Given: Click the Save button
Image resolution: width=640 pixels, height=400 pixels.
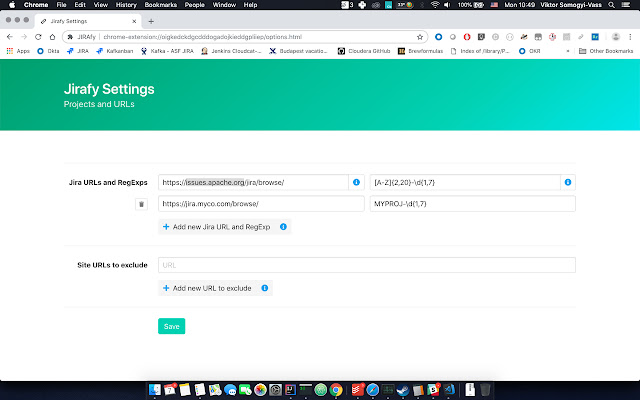Looking at the screenshot, I should pos(171,326).
